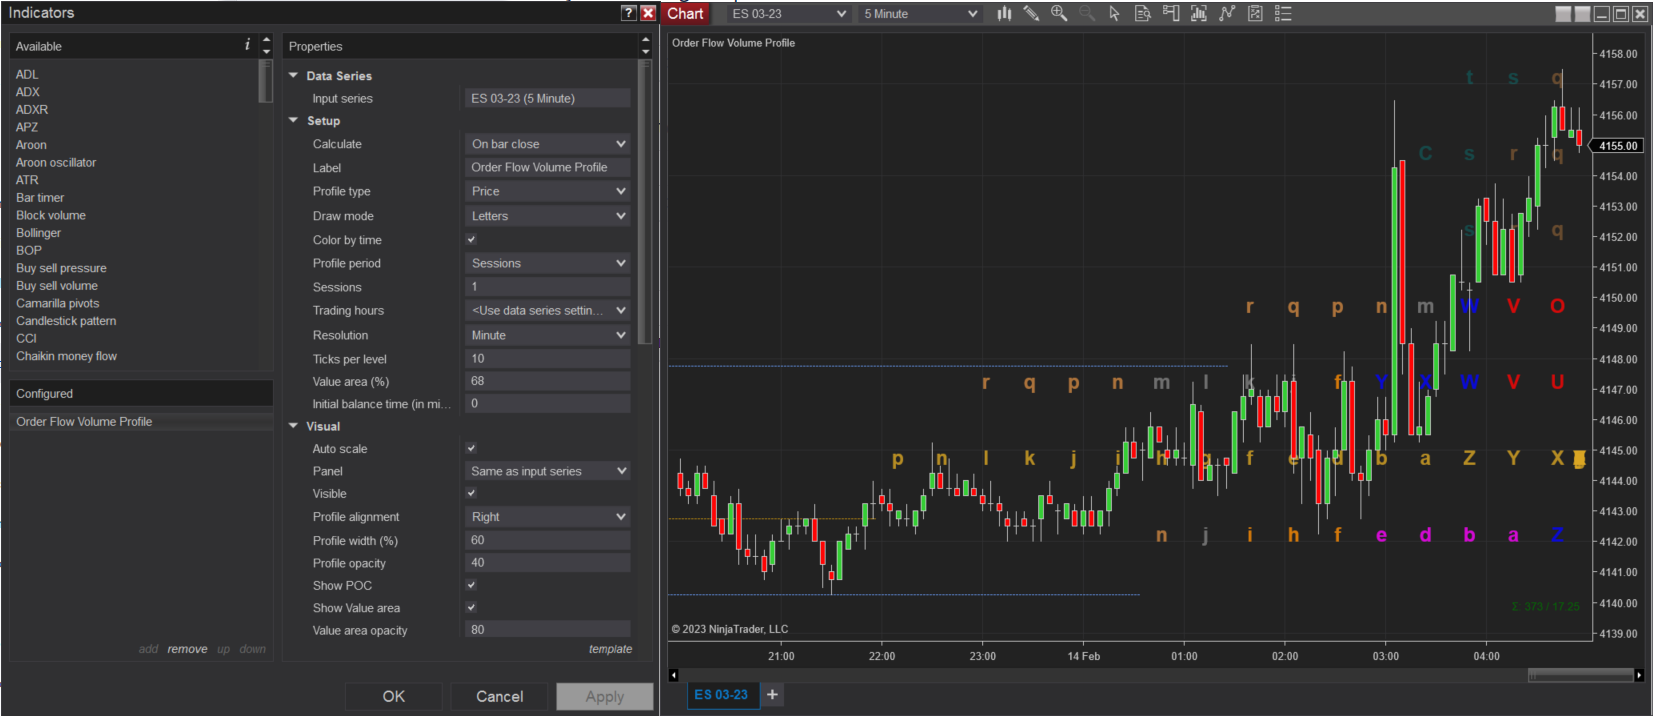Click the chart scroll left arrow
This screenshot has width=1656, height=716.
click(674, 675)
